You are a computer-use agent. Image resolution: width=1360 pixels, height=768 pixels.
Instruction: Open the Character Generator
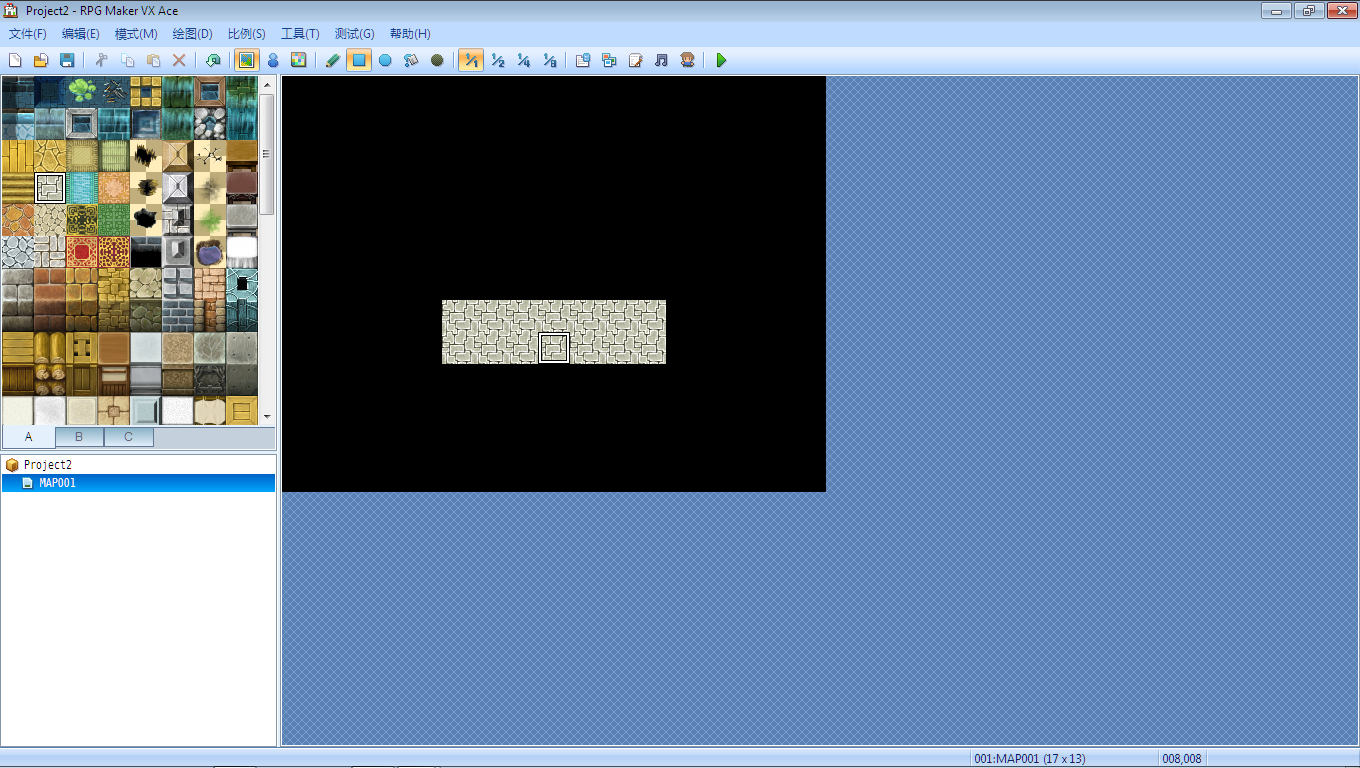(x=687, y=61)
